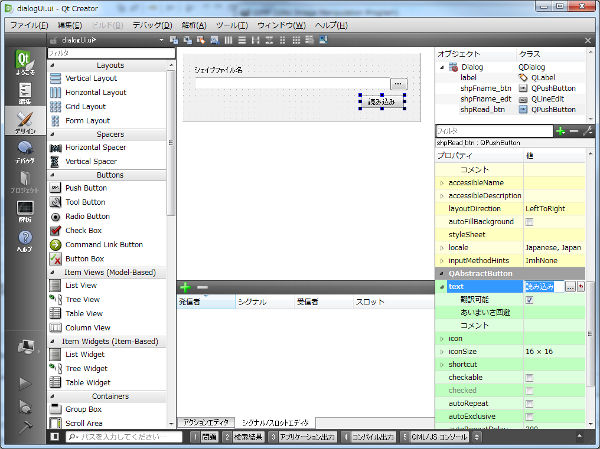Screen dimensions: 600x449
Task: Click the Build hammer icon
Action: pyautogui.click(x=25, y=426)
